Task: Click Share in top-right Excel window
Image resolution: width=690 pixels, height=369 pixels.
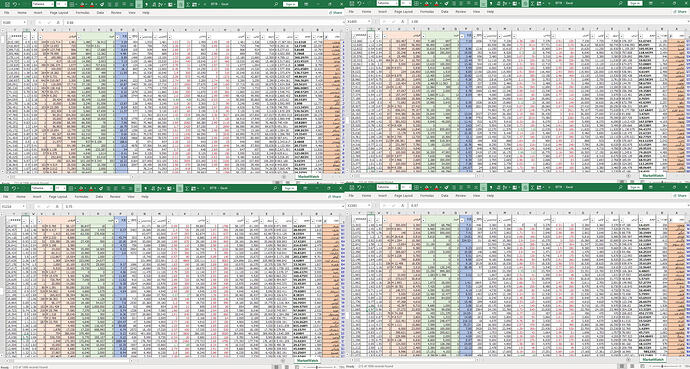Action: [x=681, y=11]
